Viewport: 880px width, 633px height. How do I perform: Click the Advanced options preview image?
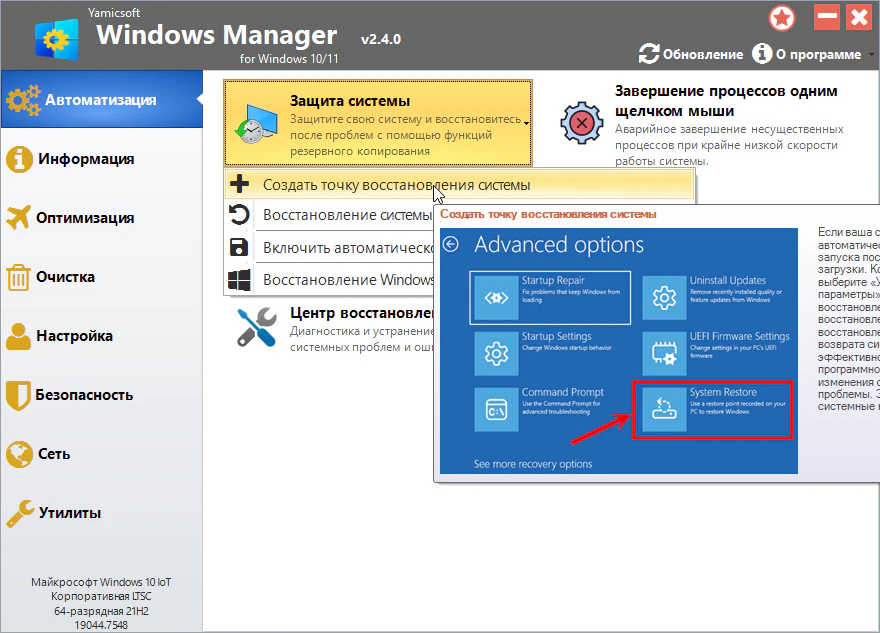click(618, 351)
